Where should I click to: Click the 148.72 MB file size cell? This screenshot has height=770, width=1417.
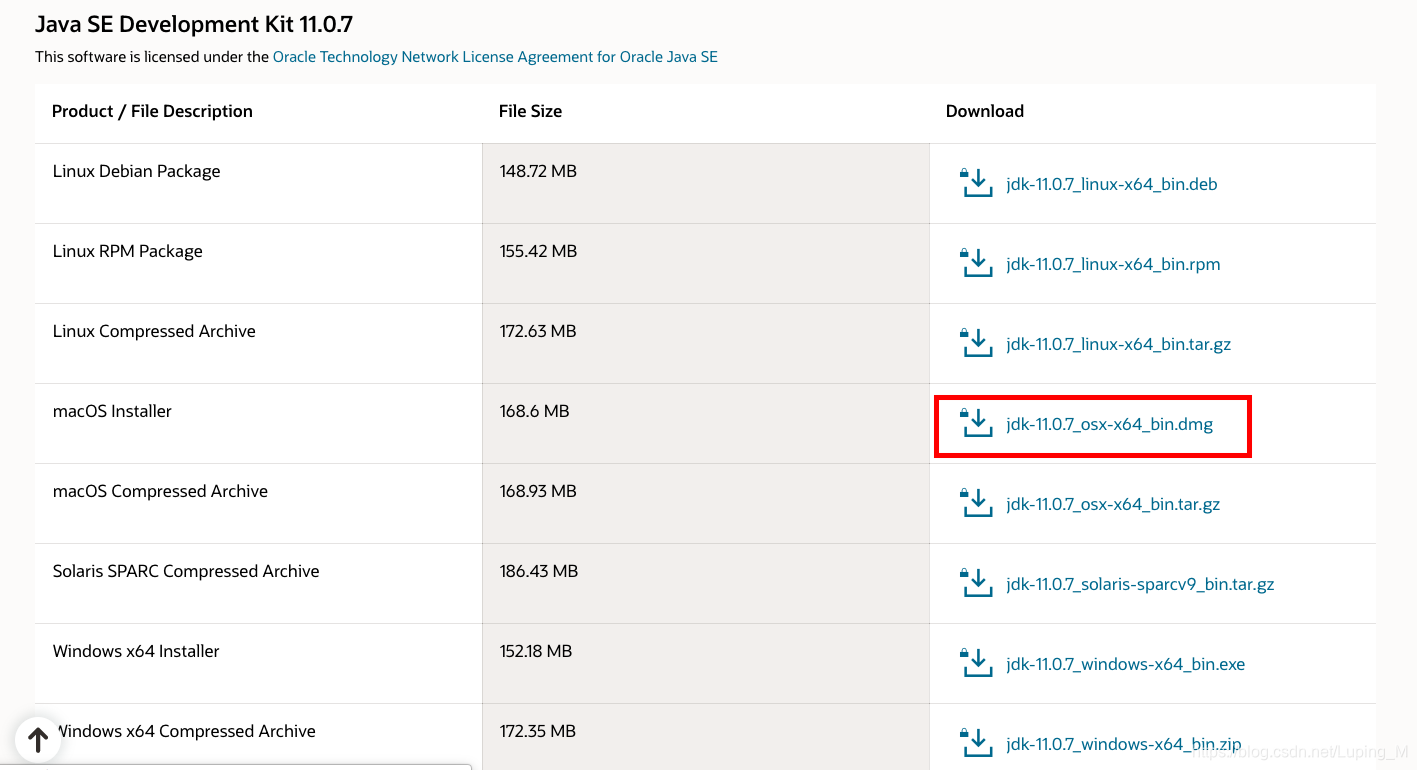point(706,183)
